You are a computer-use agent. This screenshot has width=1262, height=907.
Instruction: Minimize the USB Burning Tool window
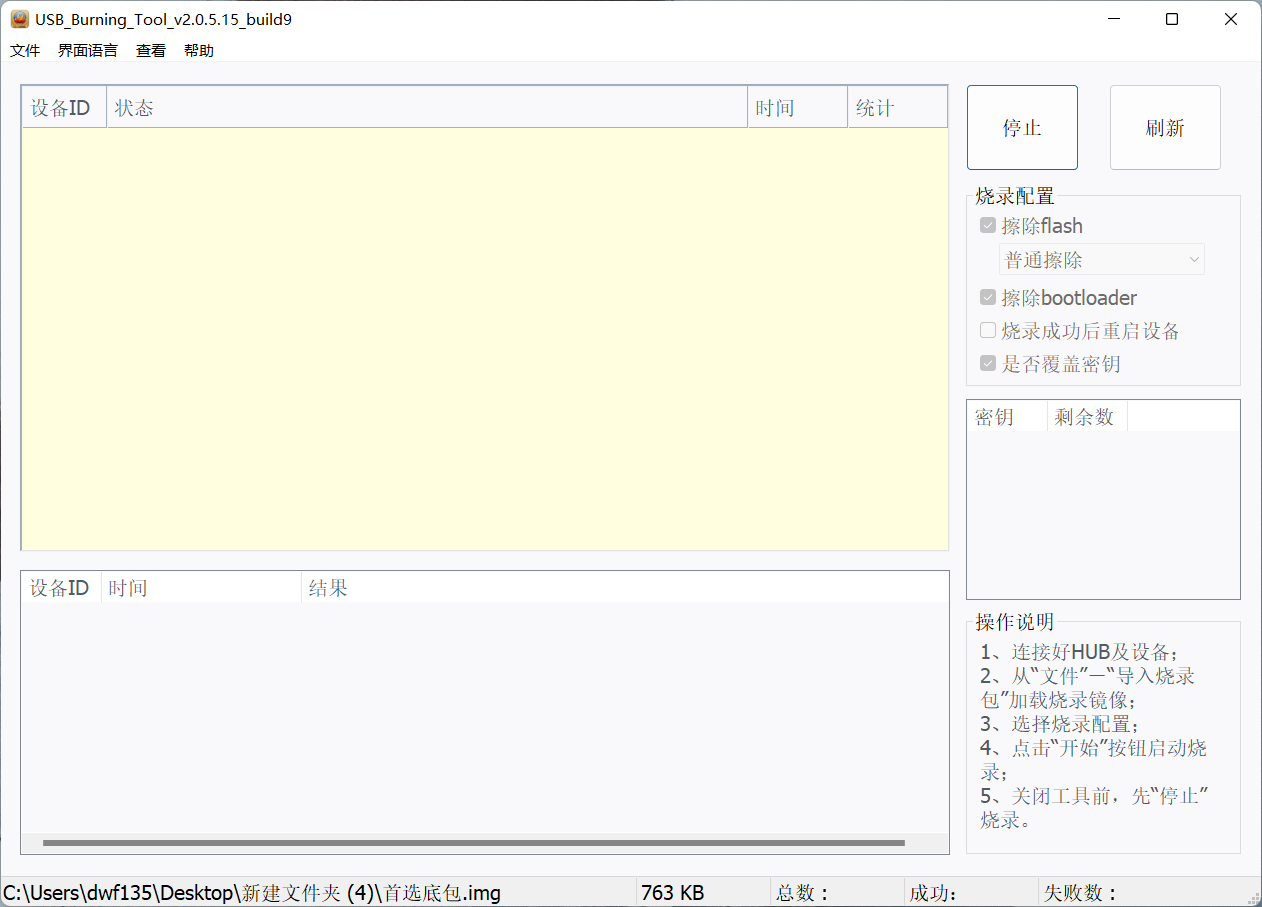(x=1113, y=19)
